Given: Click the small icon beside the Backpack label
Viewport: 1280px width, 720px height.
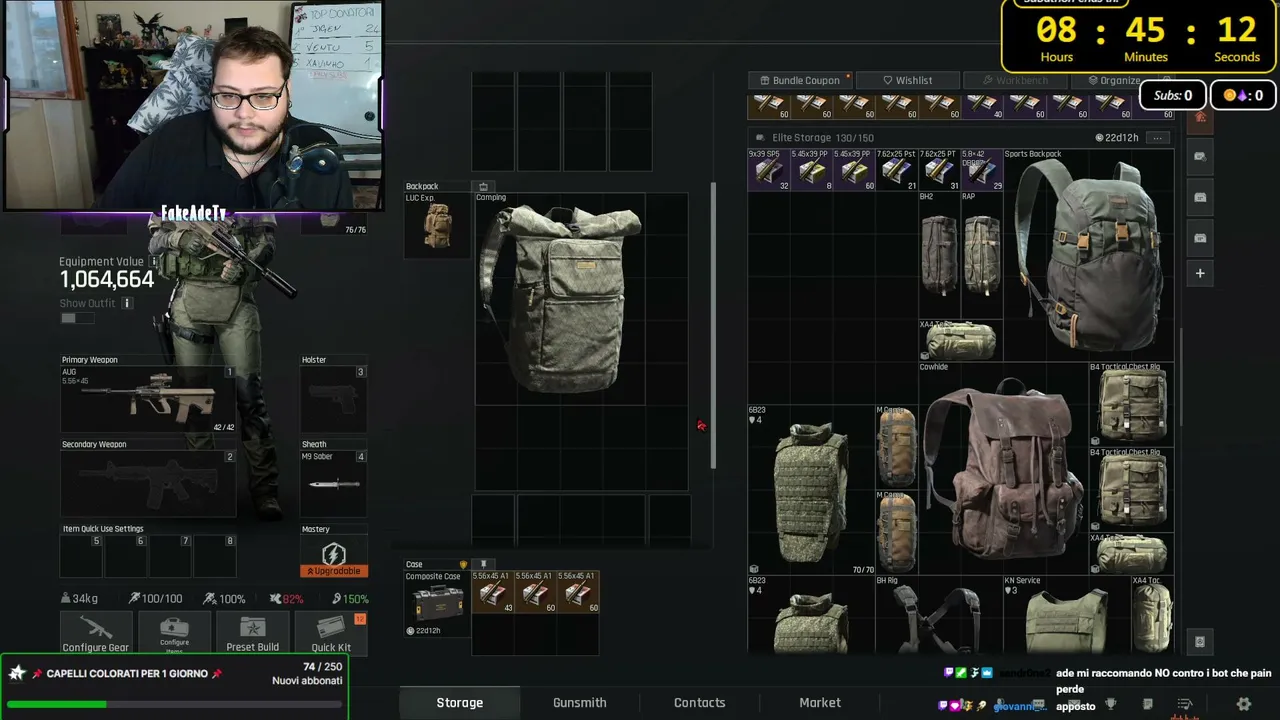Looking at the screenshot, I should [483, 186].
